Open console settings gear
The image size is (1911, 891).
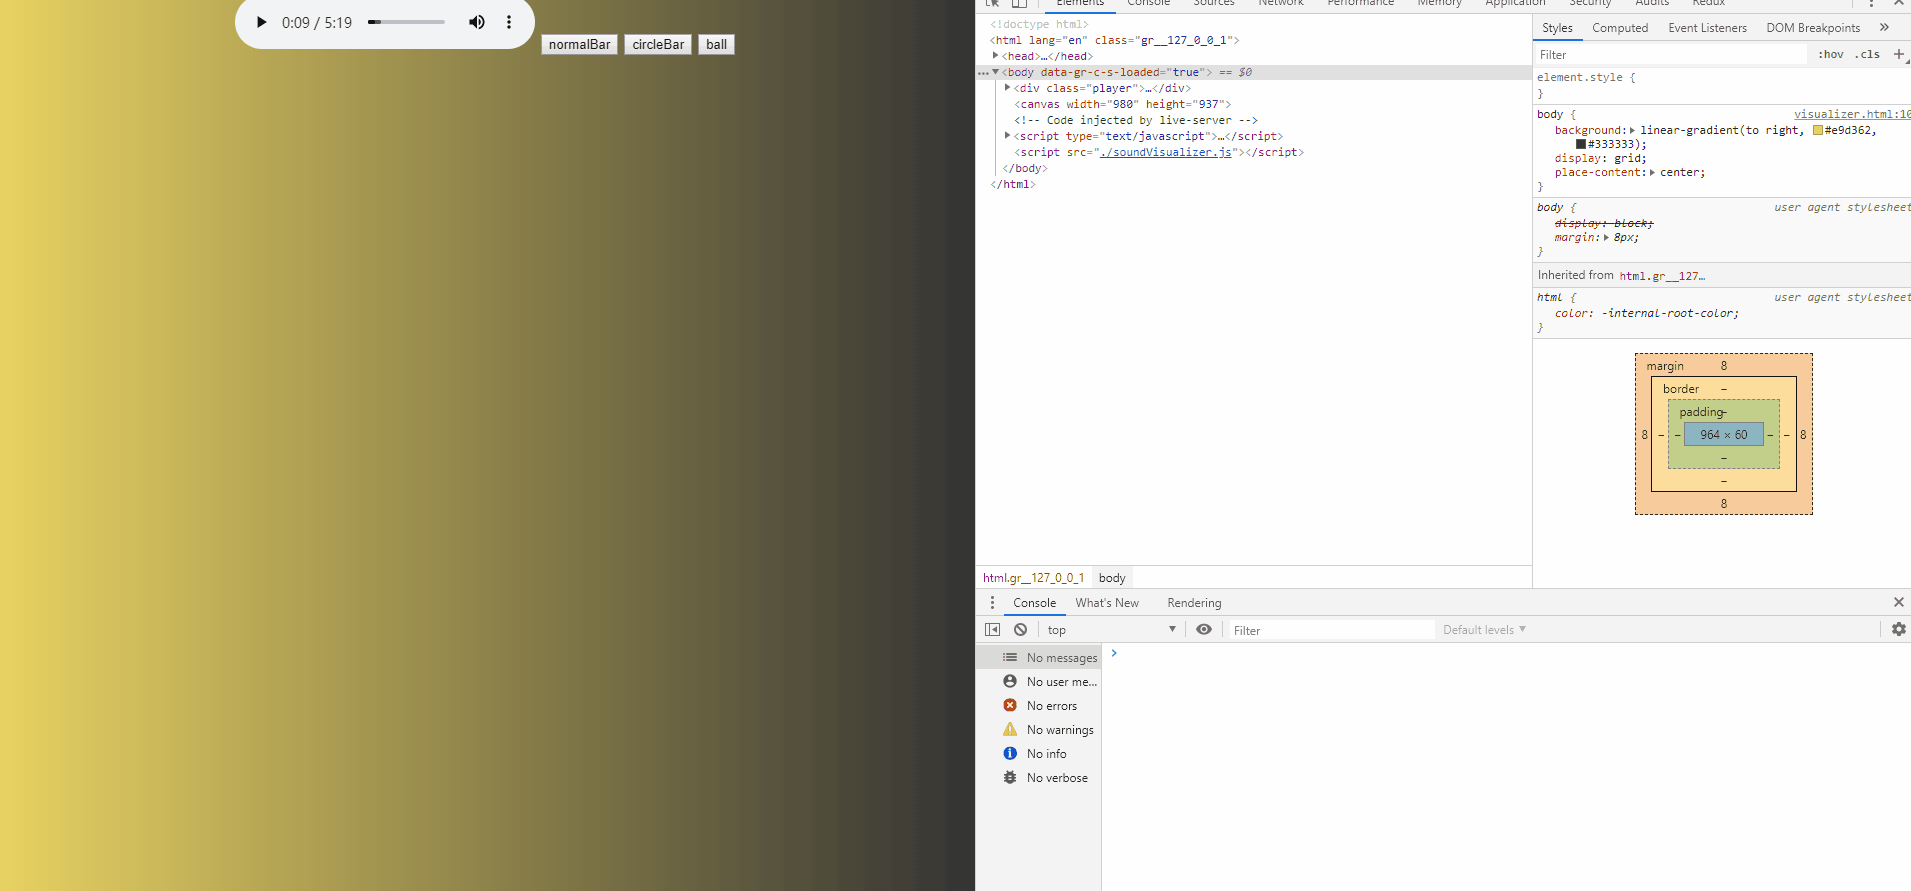tap(1898, 629)
